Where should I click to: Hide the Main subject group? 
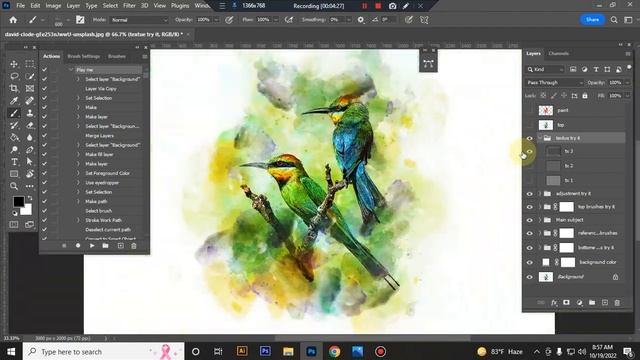click(529, 220)
